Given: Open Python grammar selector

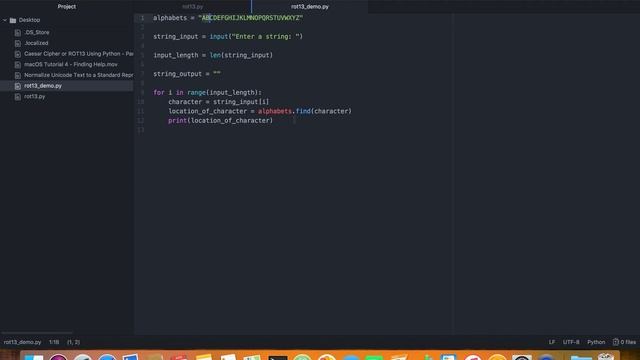Looking at the screenshot, I should pyautogui.click(x=596, y=342).
